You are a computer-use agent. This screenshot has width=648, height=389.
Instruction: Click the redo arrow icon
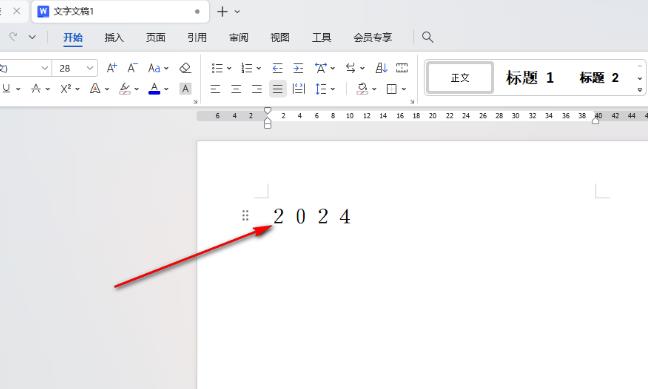click(13, 37)
